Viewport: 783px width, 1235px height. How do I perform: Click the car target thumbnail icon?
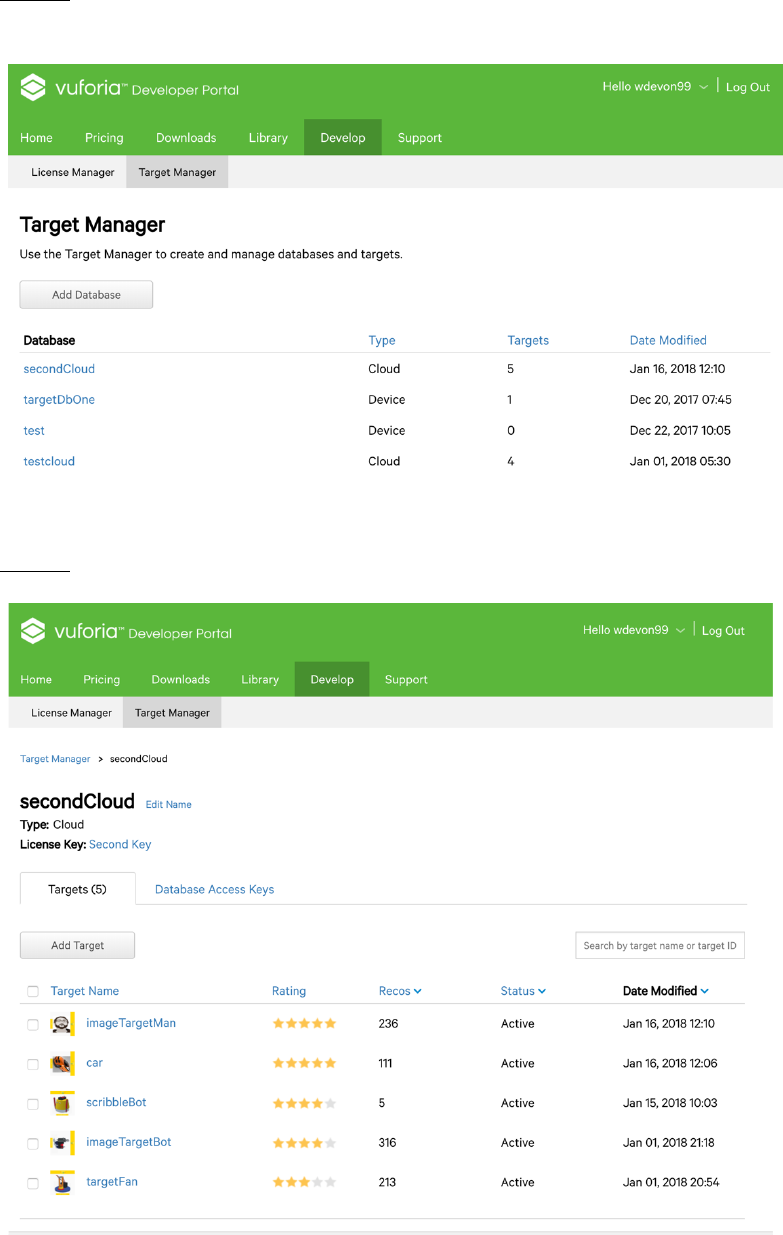pyautogui.click(x=62, y=1064)
